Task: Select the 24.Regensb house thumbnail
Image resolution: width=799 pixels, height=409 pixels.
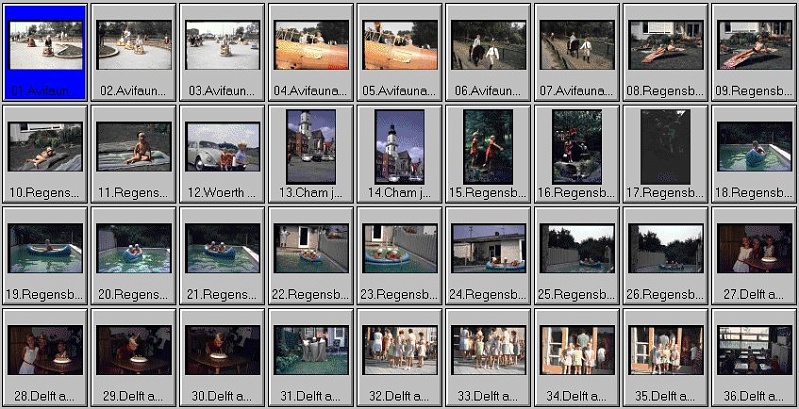Action: 488,249
